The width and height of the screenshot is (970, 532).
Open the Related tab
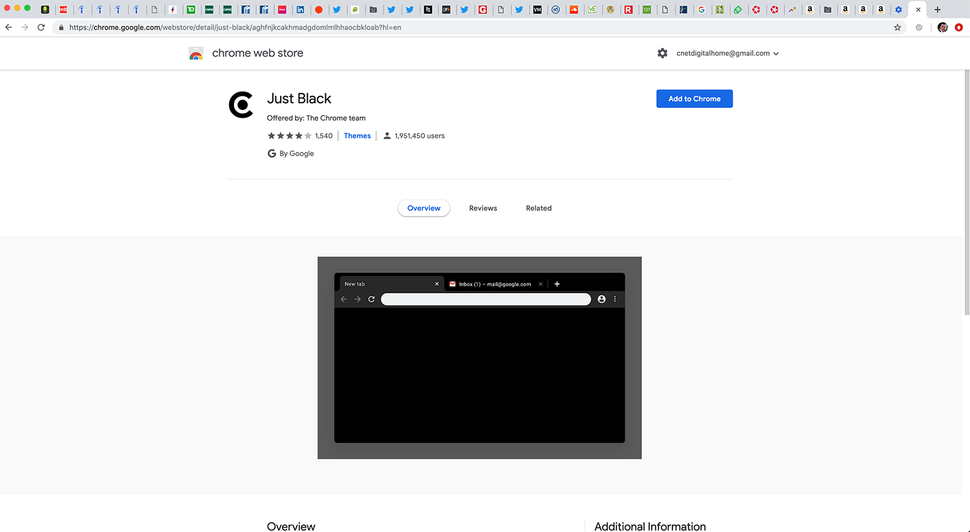tap(538, 208)
